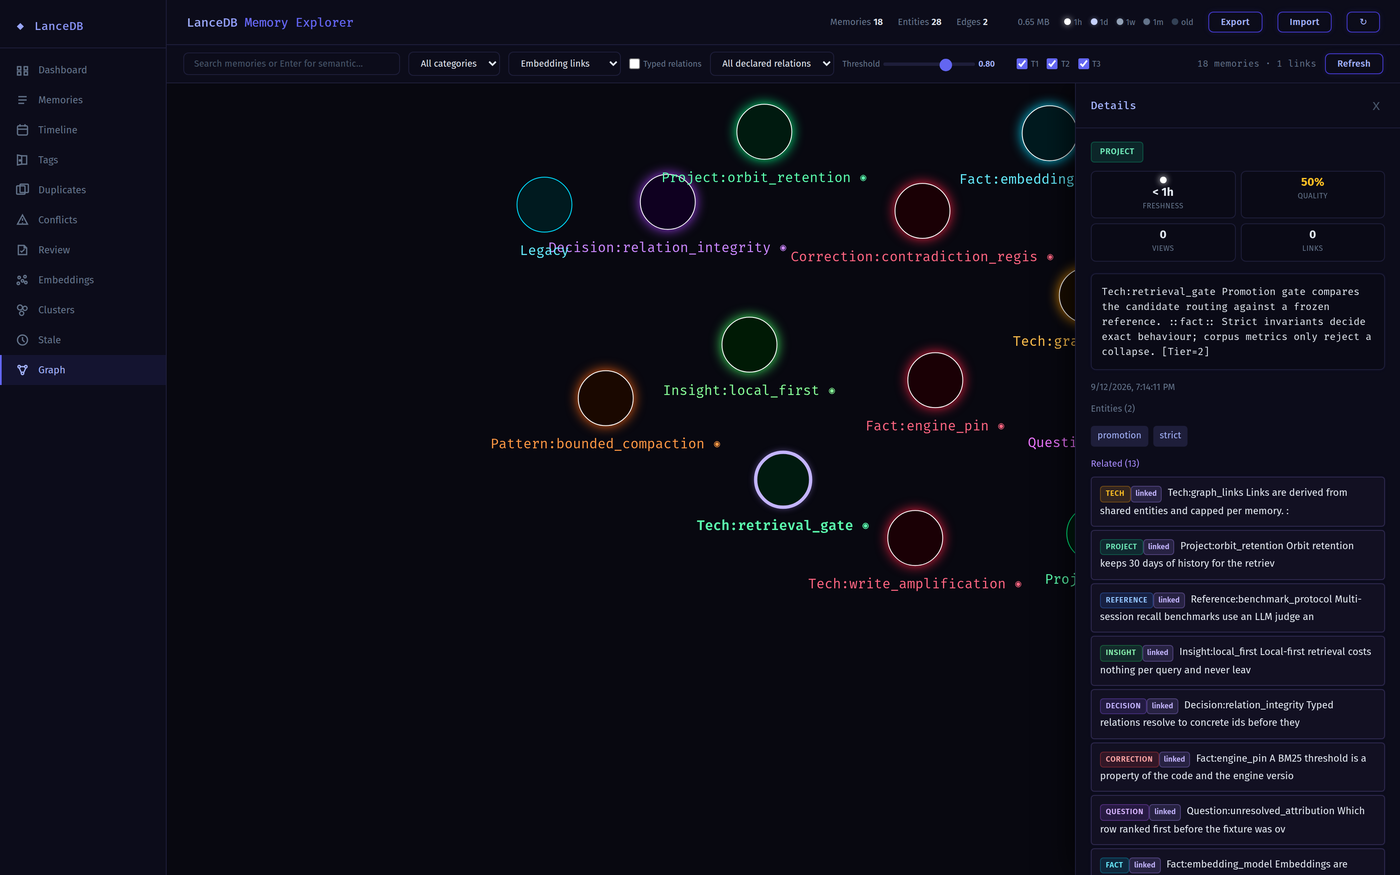Click the Decision:relation_integrity graph node circle
The image size is (1400, 875).
(667, 201)
